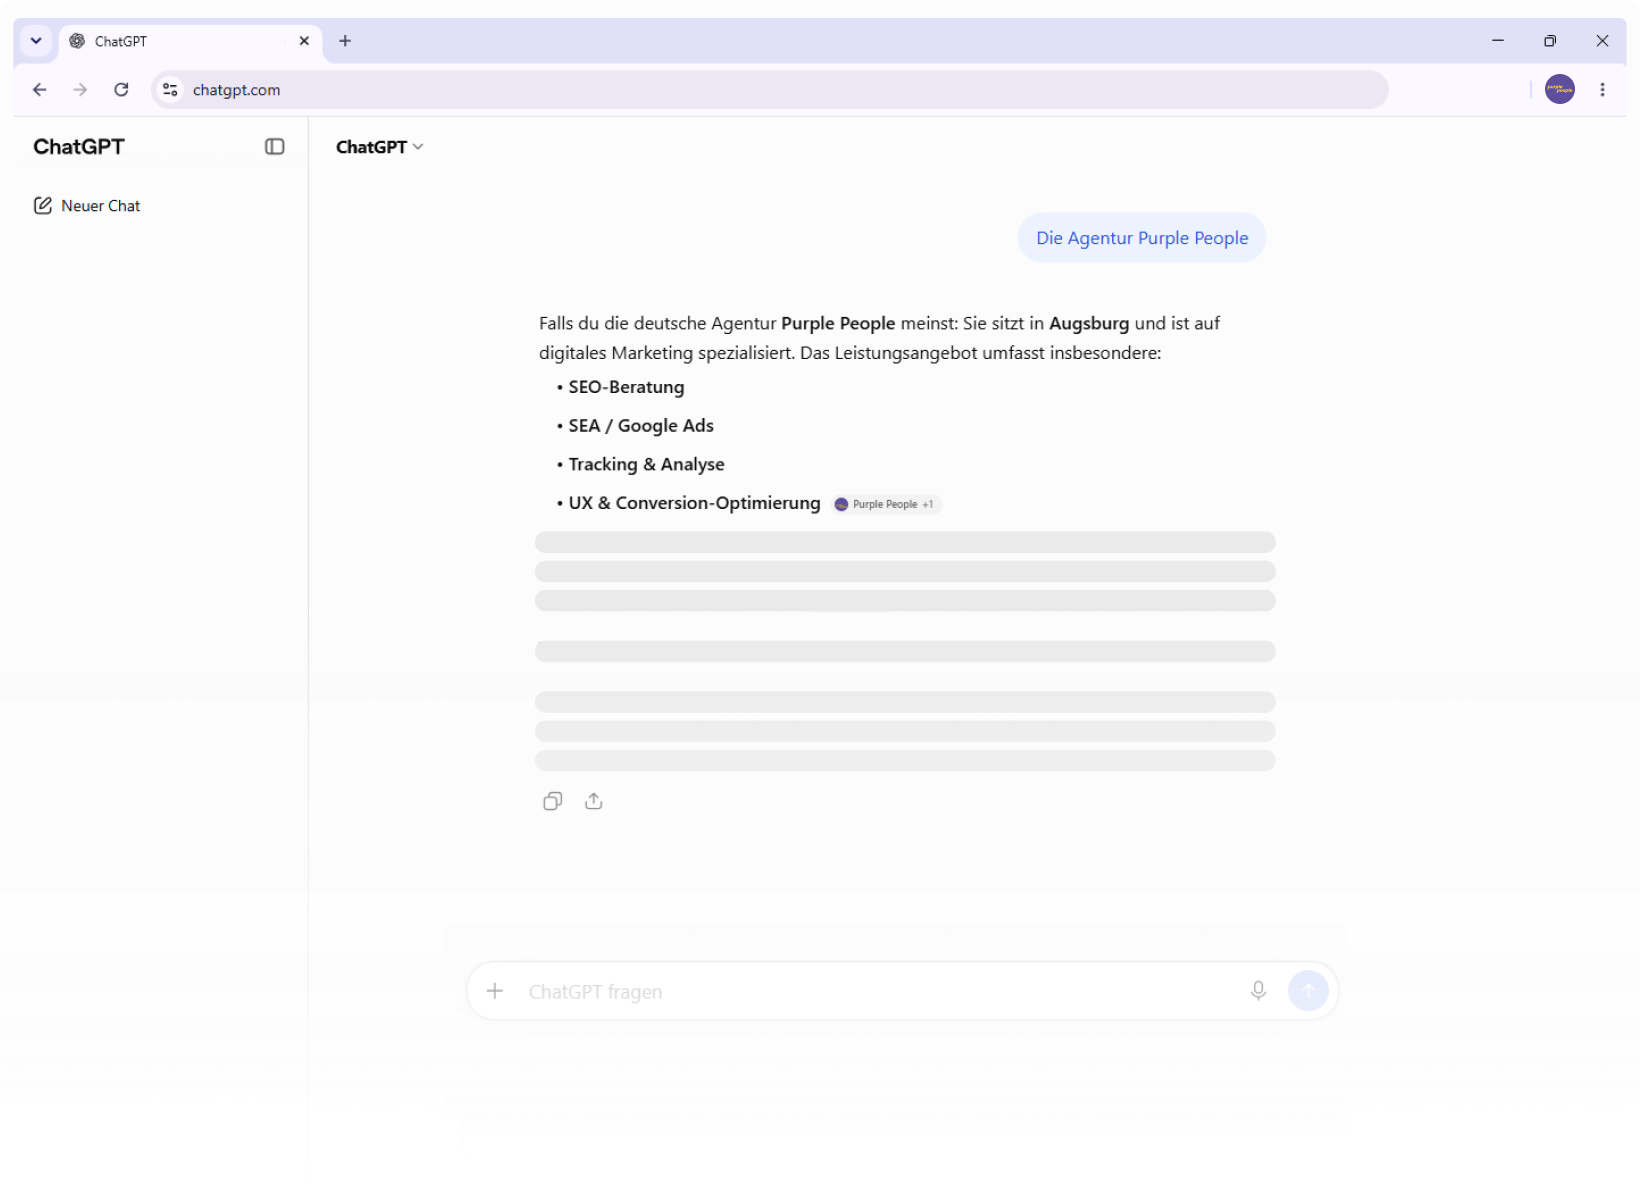This screenshot has width=1640, height=1190.
Task: Reload the chatgpt.com page
Action: 122,90
